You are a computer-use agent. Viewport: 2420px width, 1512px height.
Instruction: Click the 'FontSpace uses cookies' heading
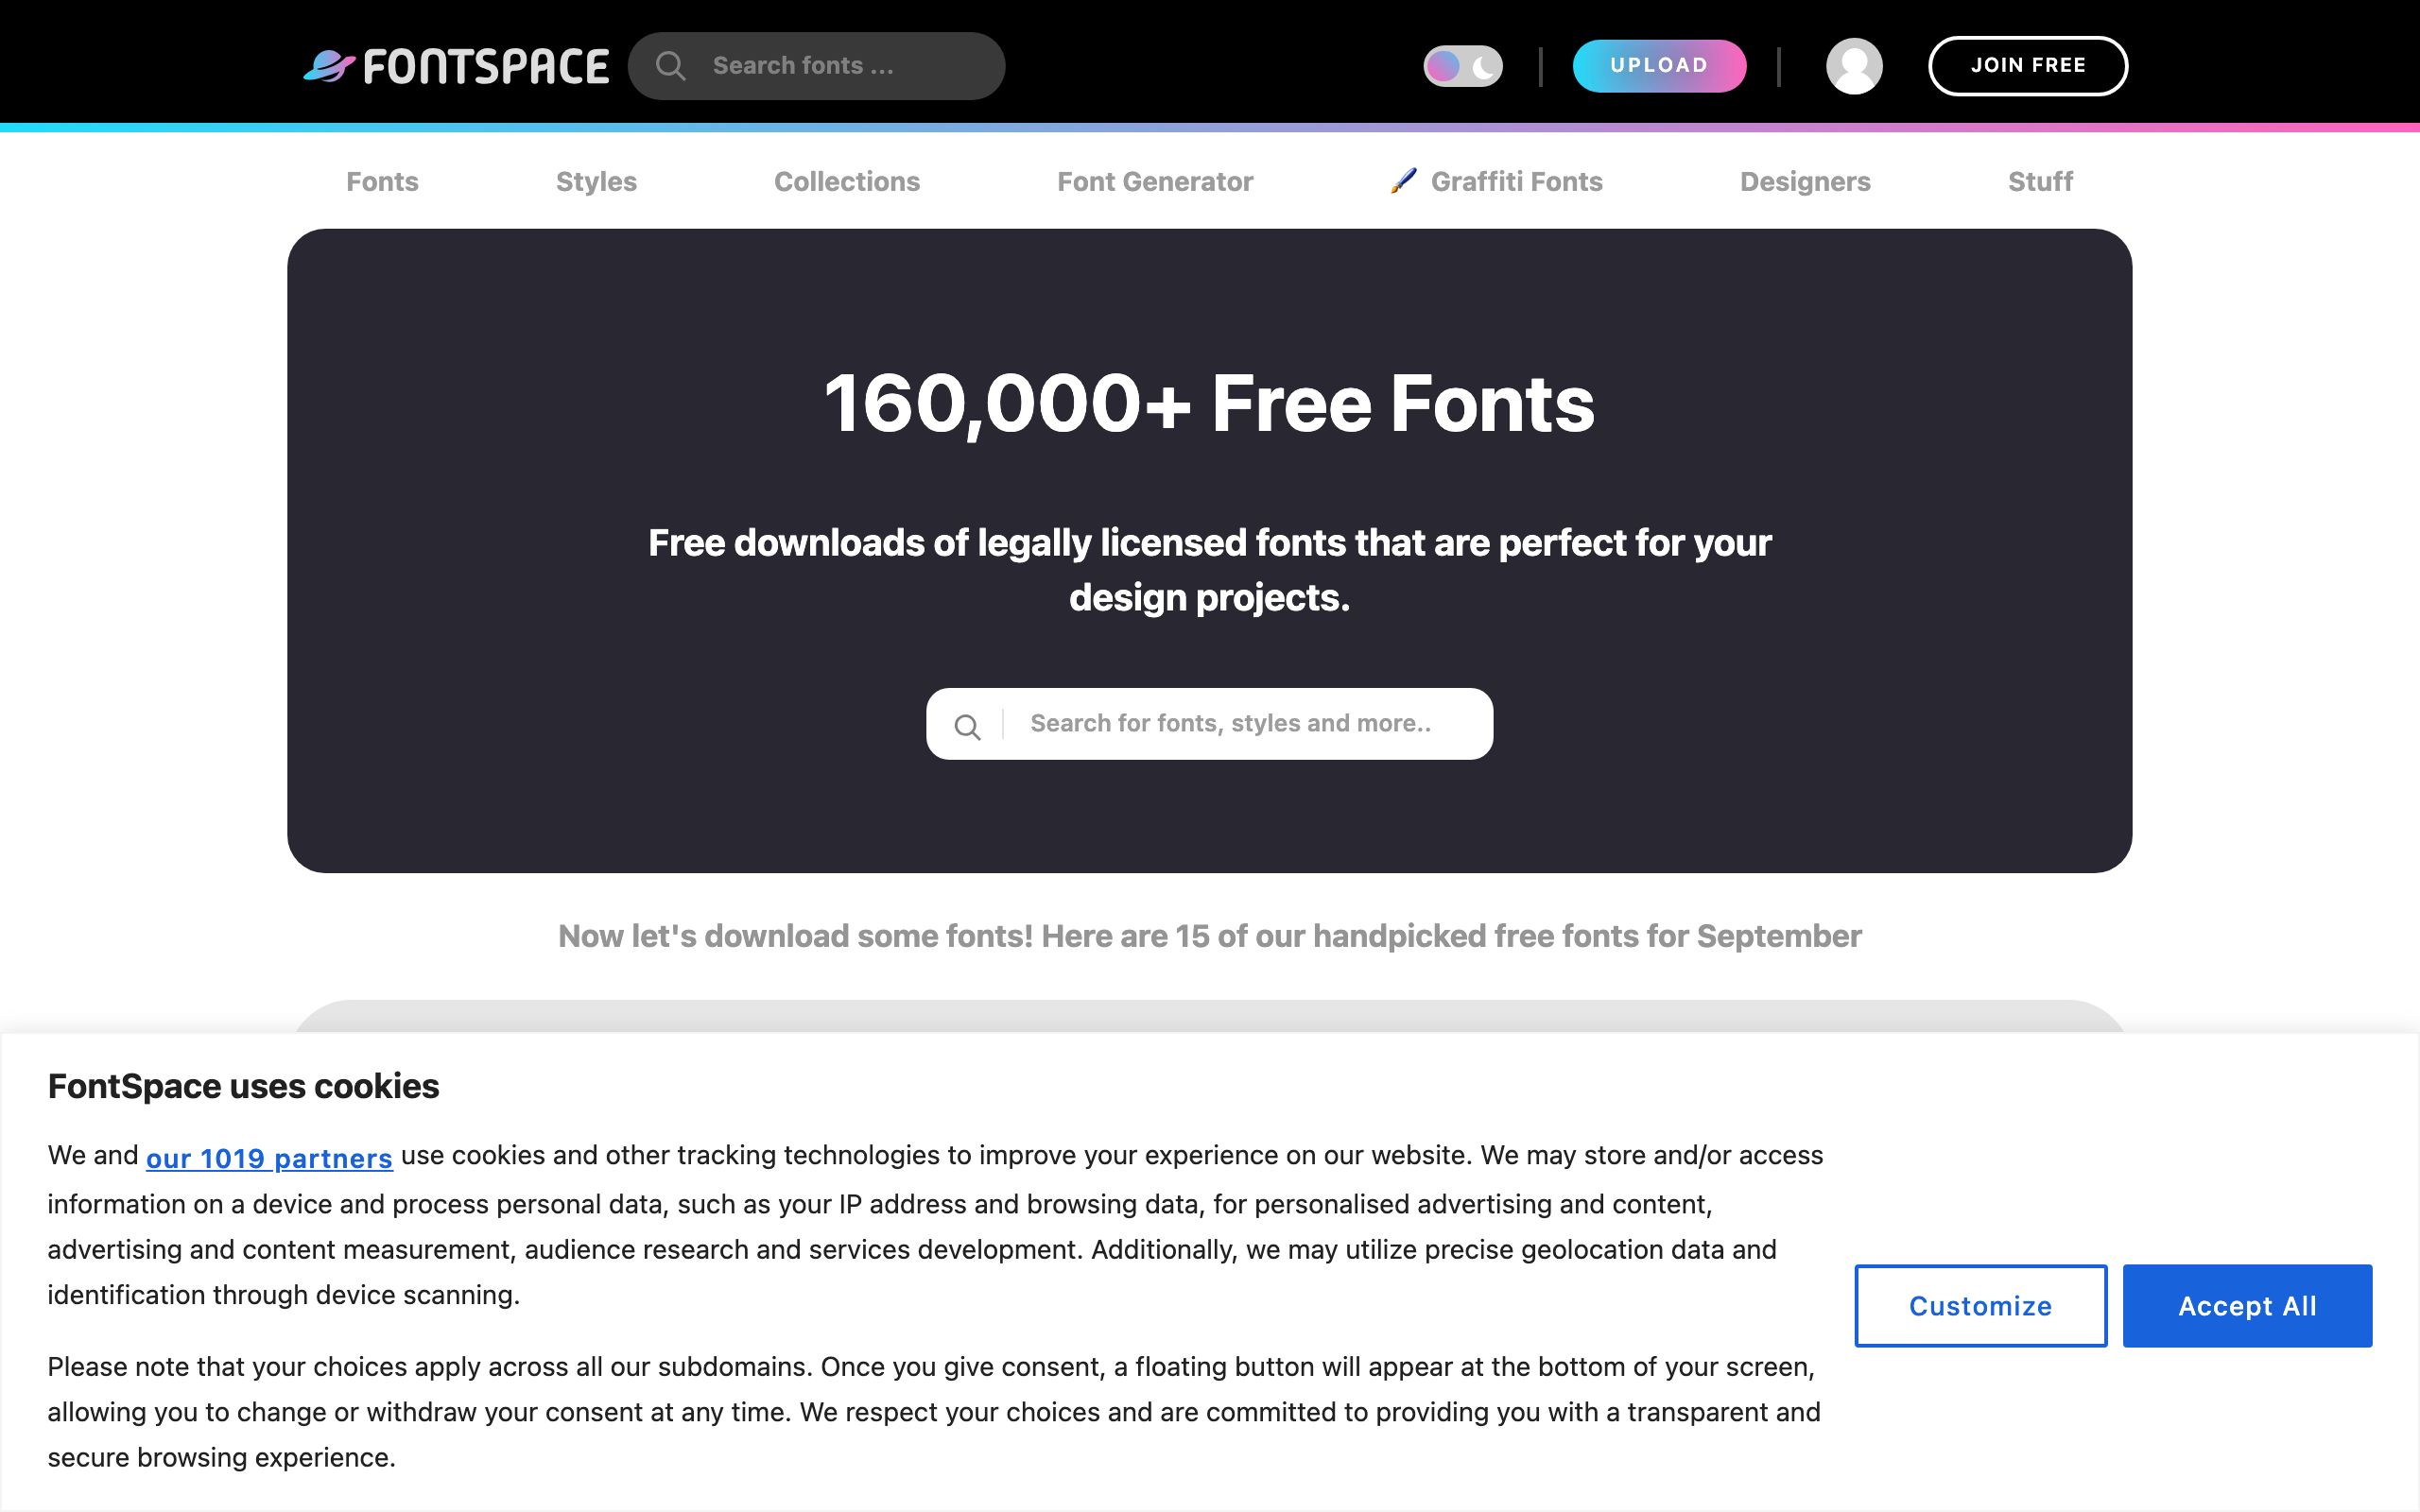click(243, 1086)
